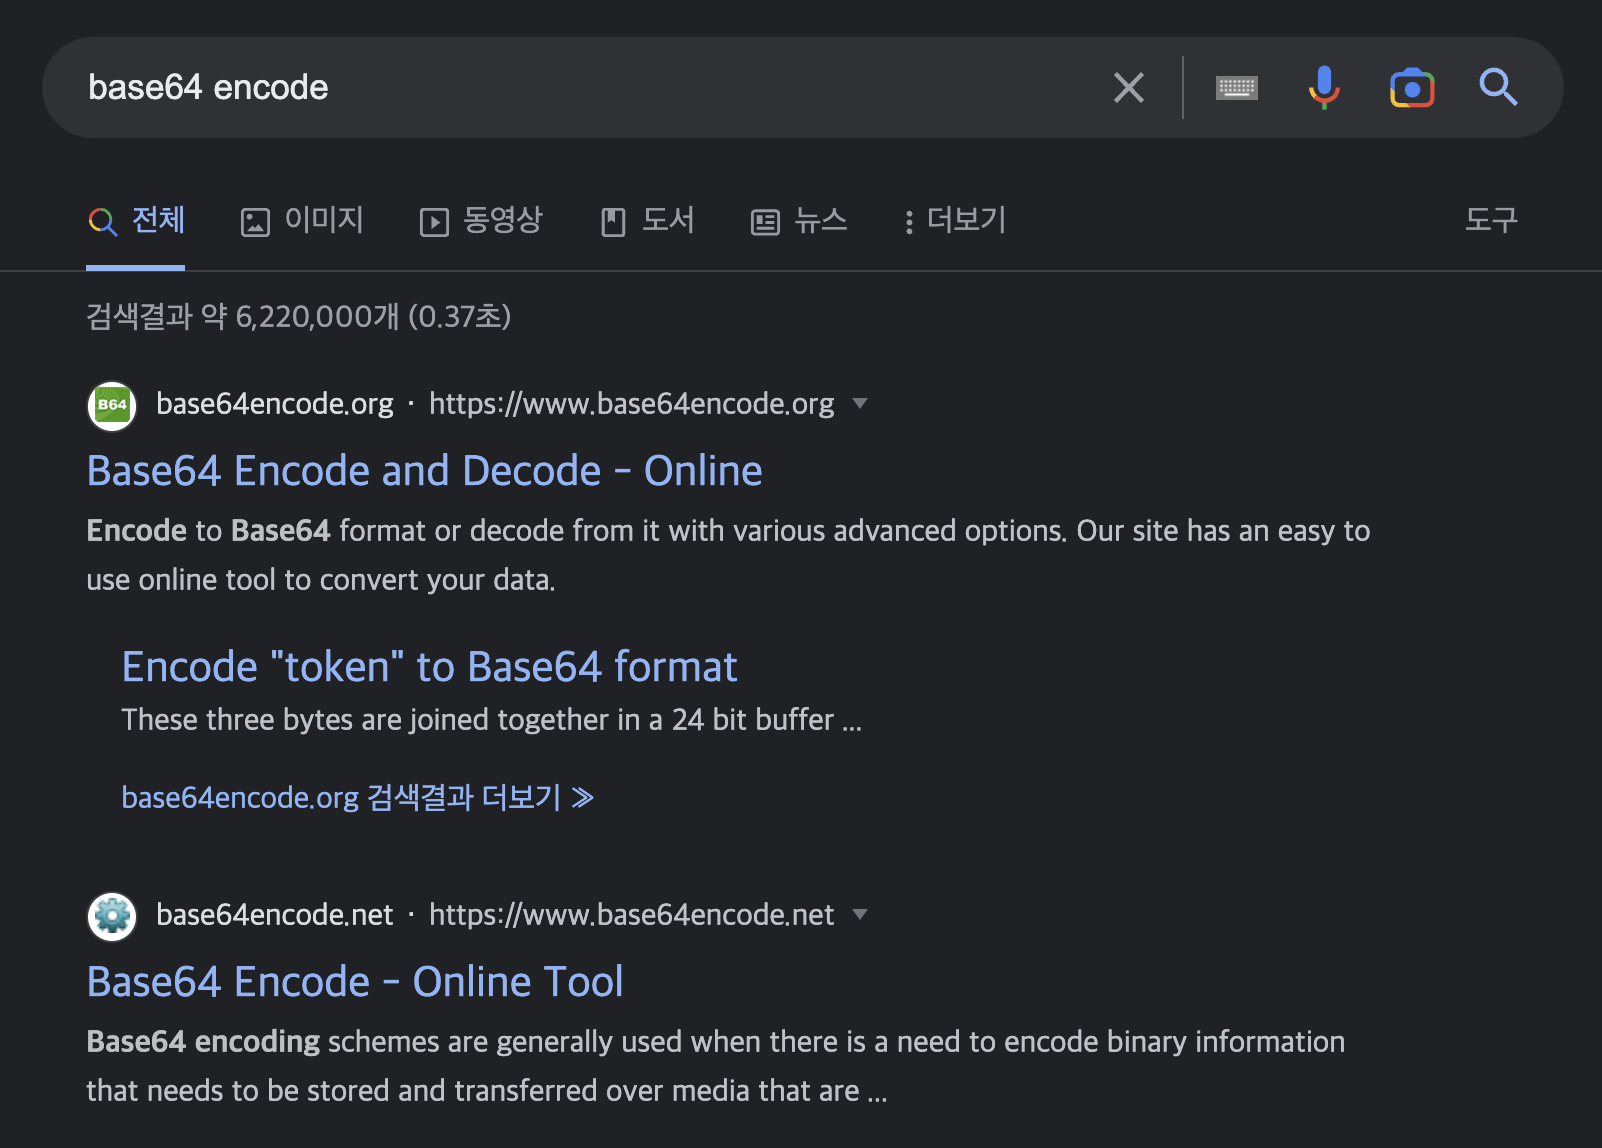The width and height of the screenshot is (1602, 1148).
Task: Click the search icon next to 전체 tab
Action: [x=101, y=222]
